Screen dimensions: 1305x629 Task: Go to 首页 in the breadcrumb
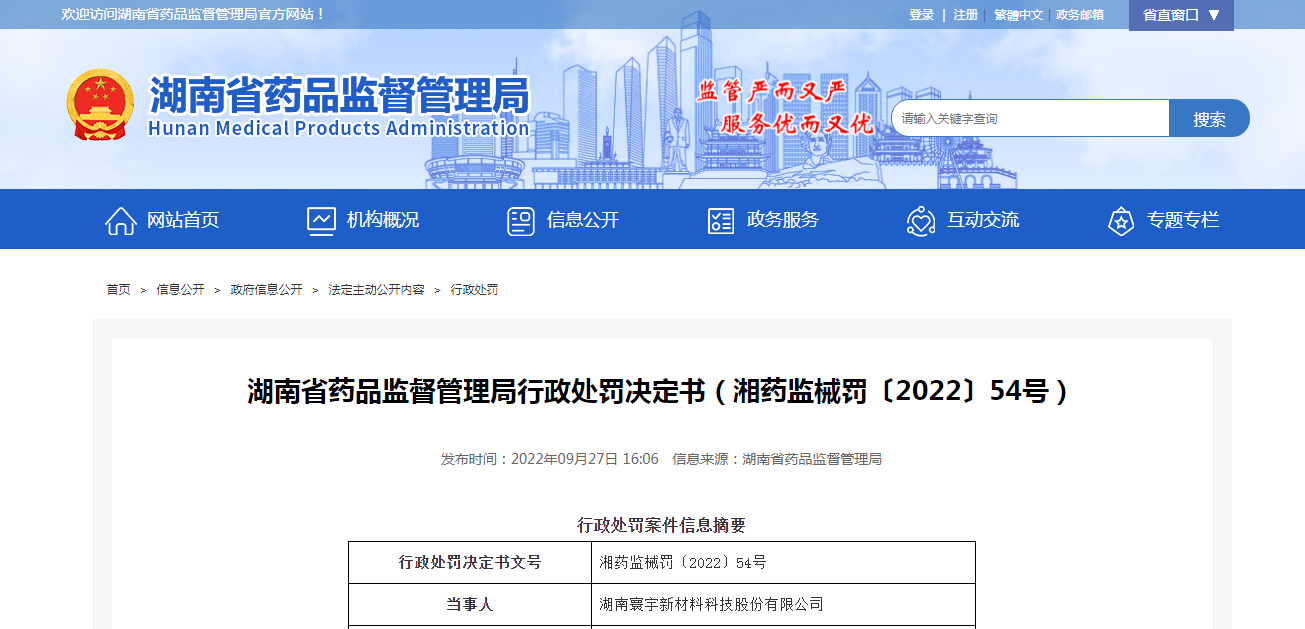pos(118,290)
